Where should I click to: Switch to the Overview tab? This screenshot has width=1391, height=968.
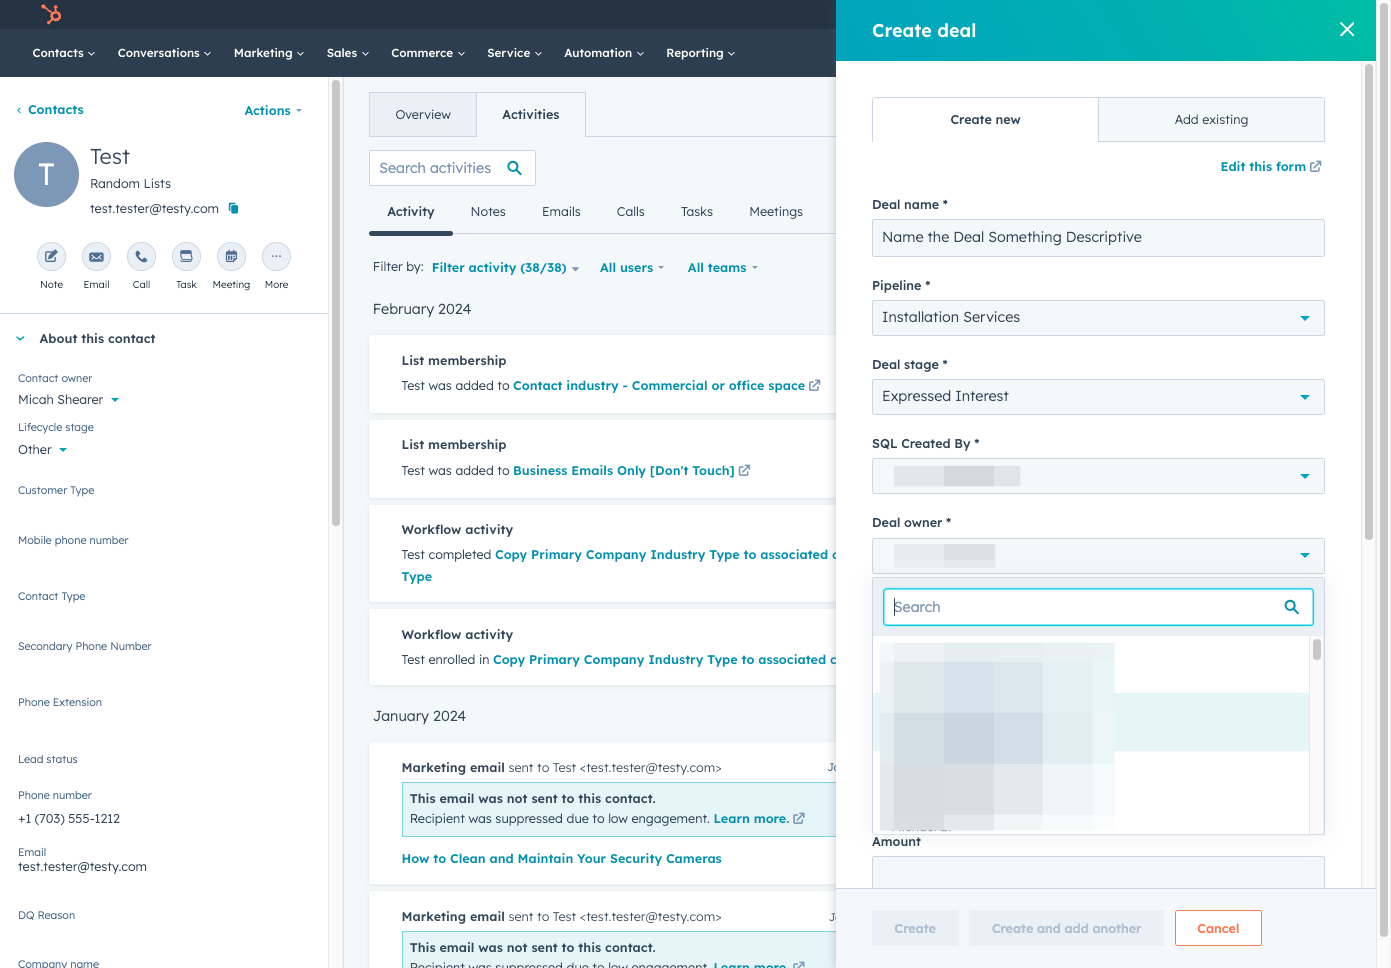pos(423,115)
